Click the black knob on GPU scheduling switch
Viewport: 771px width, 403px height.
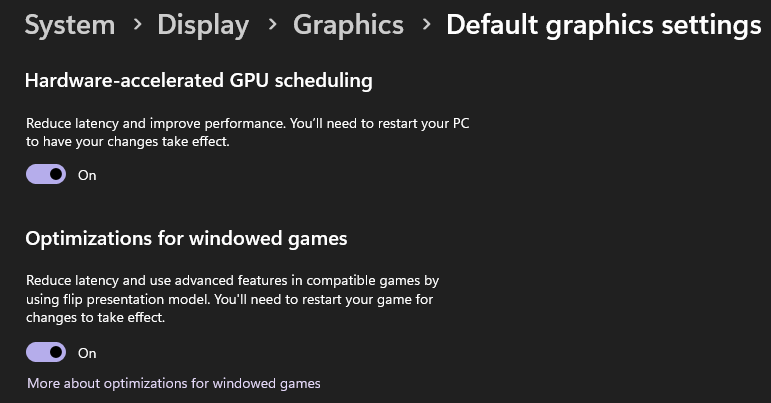point(56,174)
